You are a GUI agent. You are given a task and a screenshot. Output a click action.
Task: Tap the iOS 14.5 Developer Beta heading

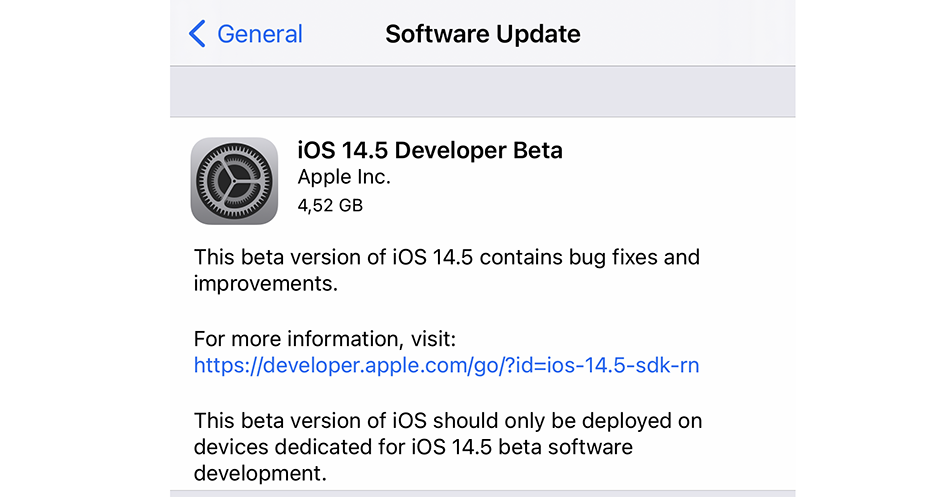click(430, 150)
